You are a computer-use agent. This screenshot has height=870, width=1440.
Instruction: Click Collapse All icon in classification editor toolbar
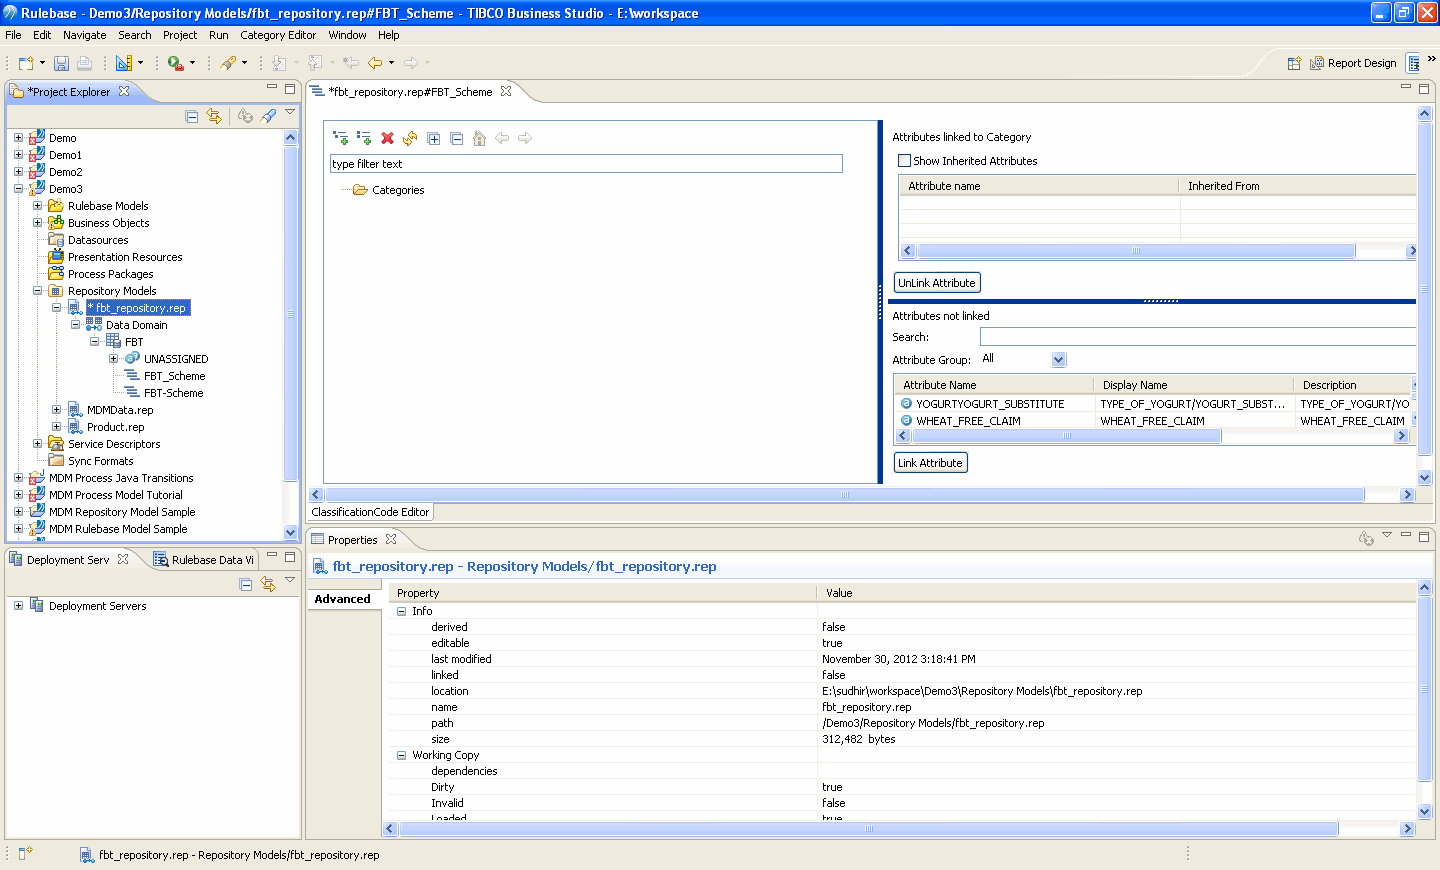point(456,138)
